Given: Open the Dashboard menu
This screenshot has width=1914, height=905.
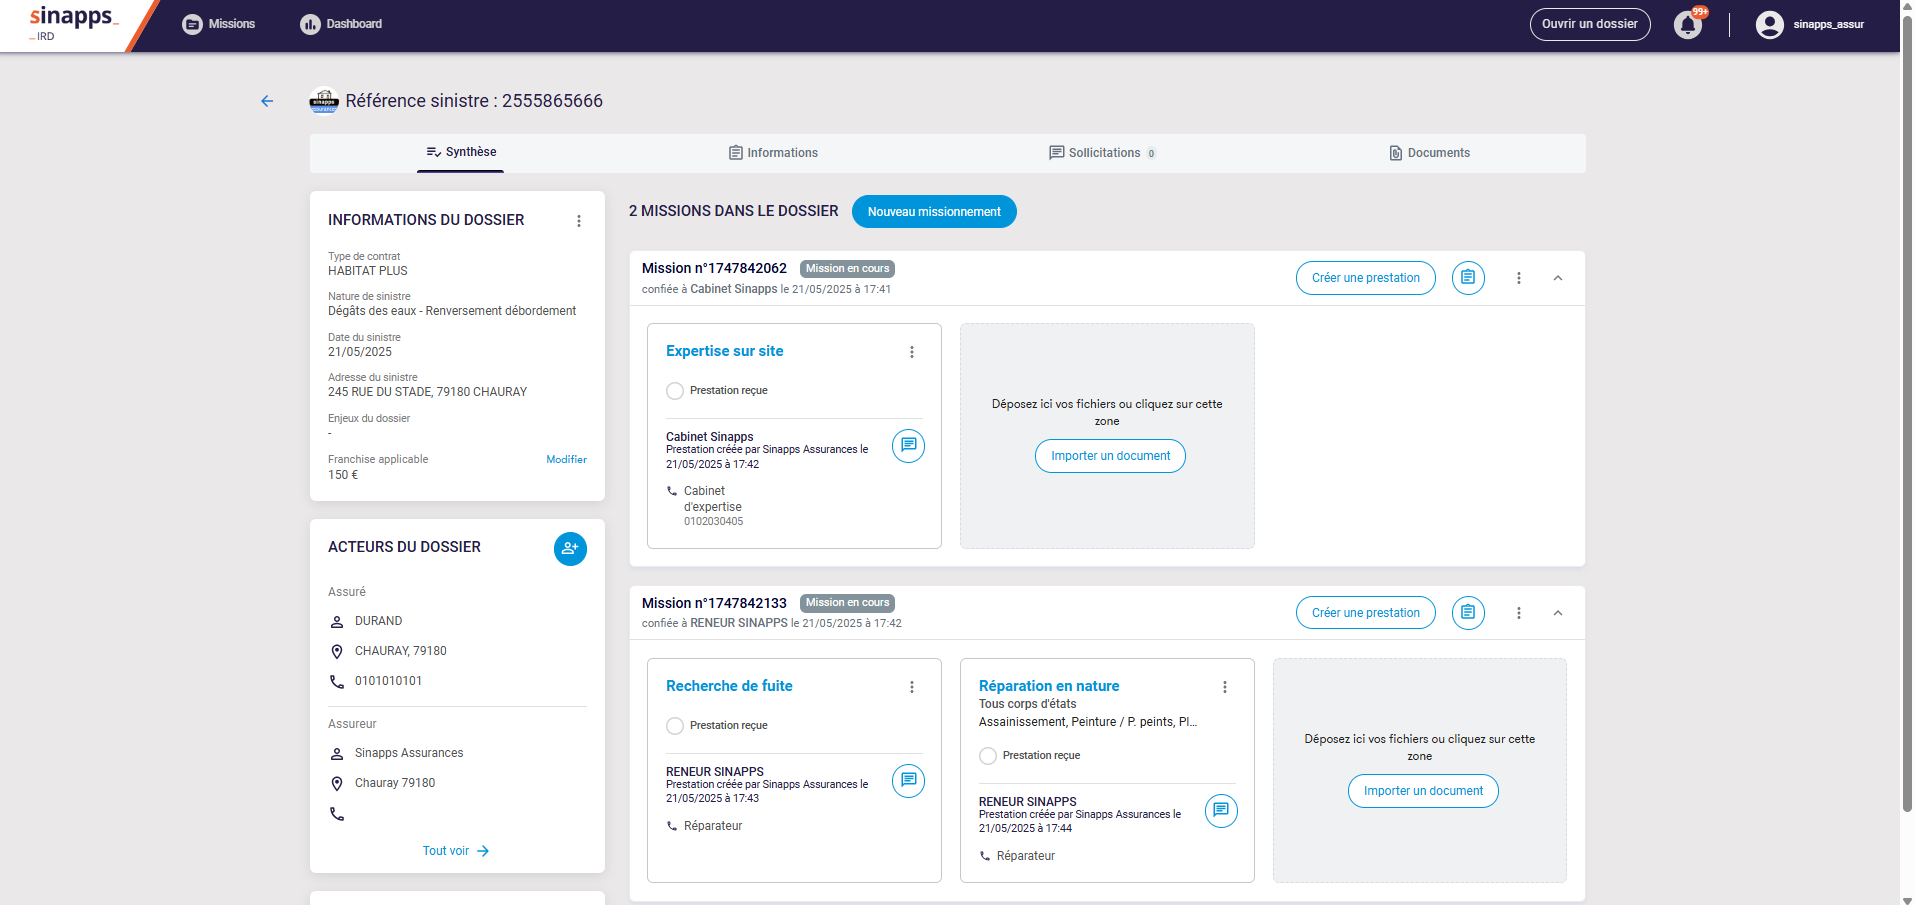Looking at the screenshot, I should (341, 24).
